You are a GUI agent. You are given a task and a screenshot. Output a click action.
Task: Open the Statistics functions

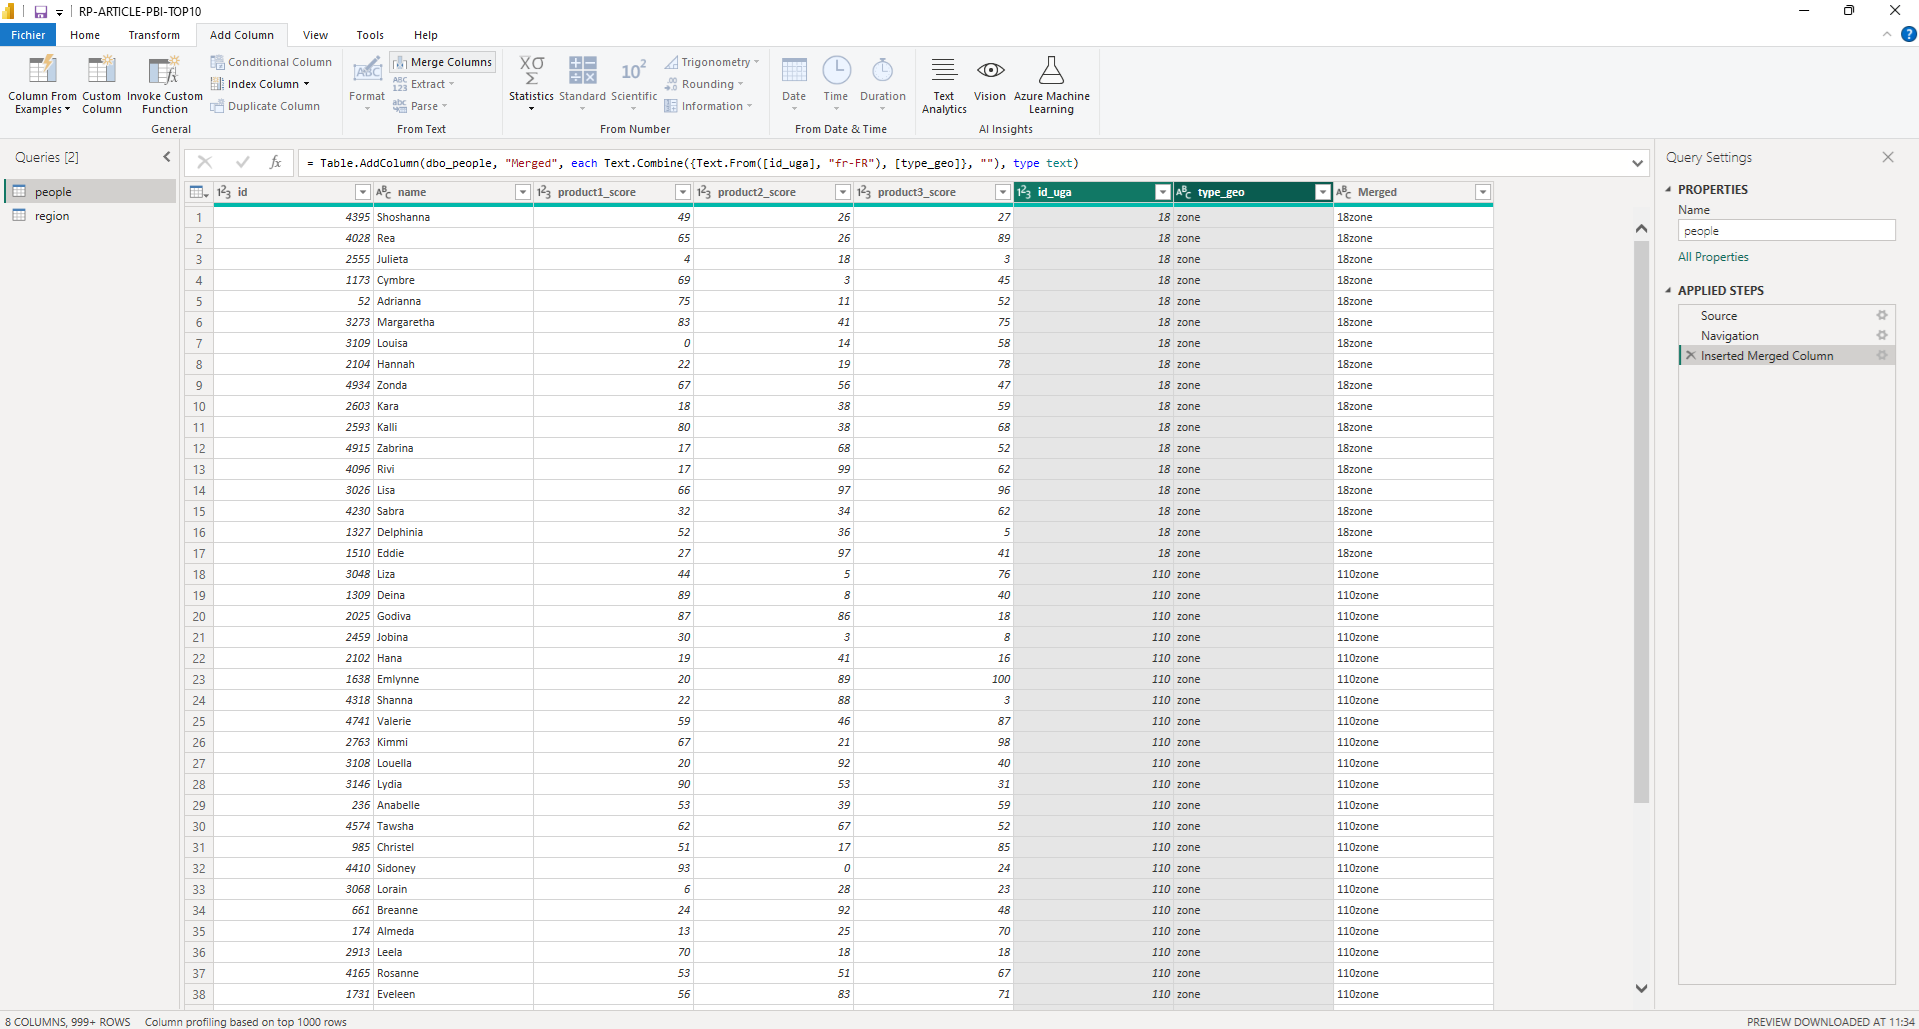[x=531, y=82]
